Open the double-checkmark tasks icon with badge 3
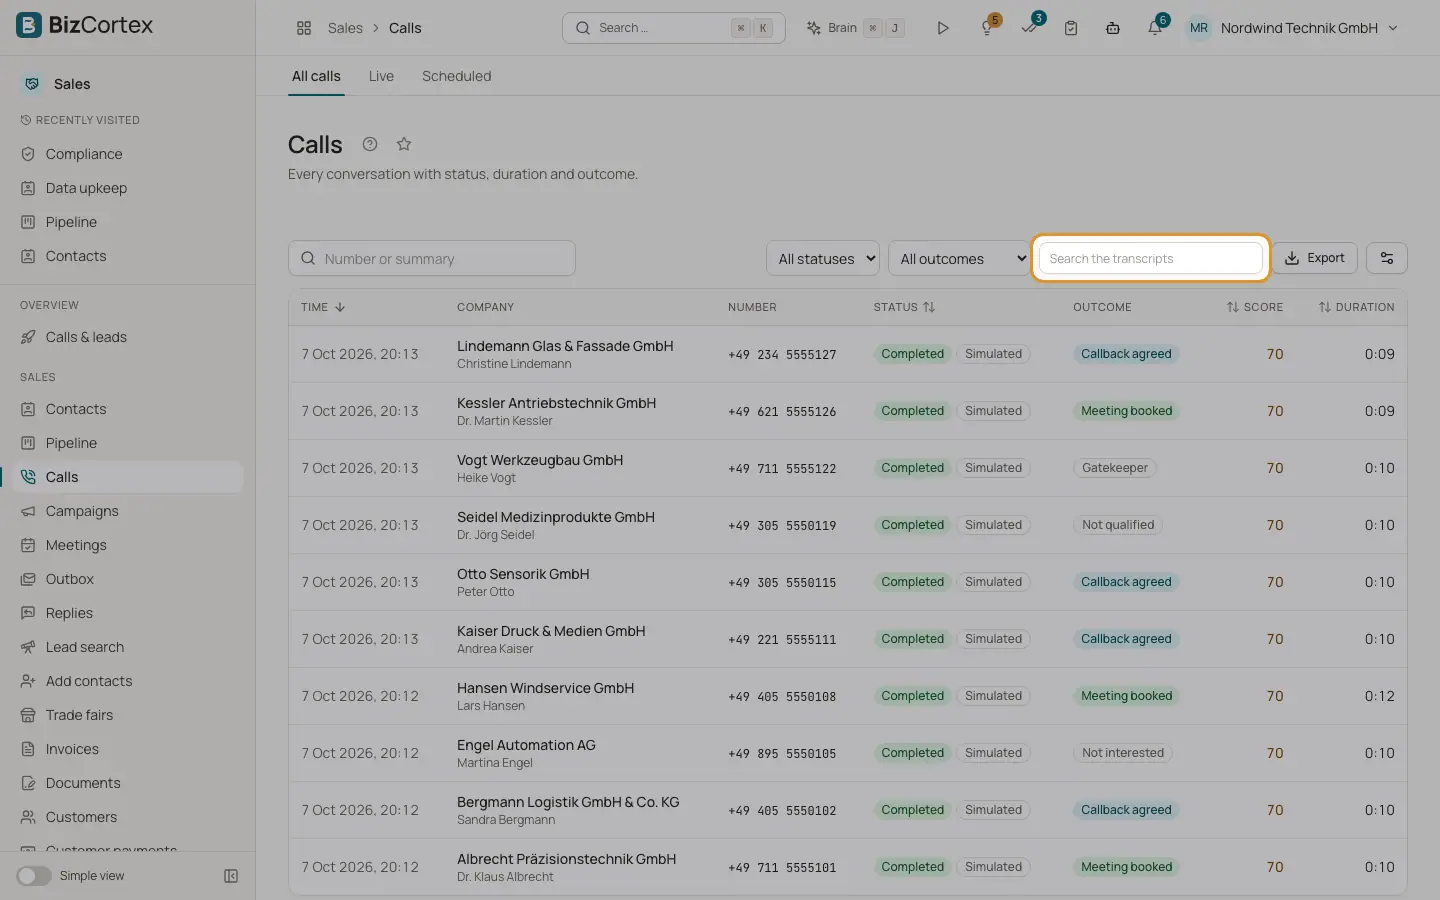Viewport: 1440px width, 900px height. pos(1029,28)
